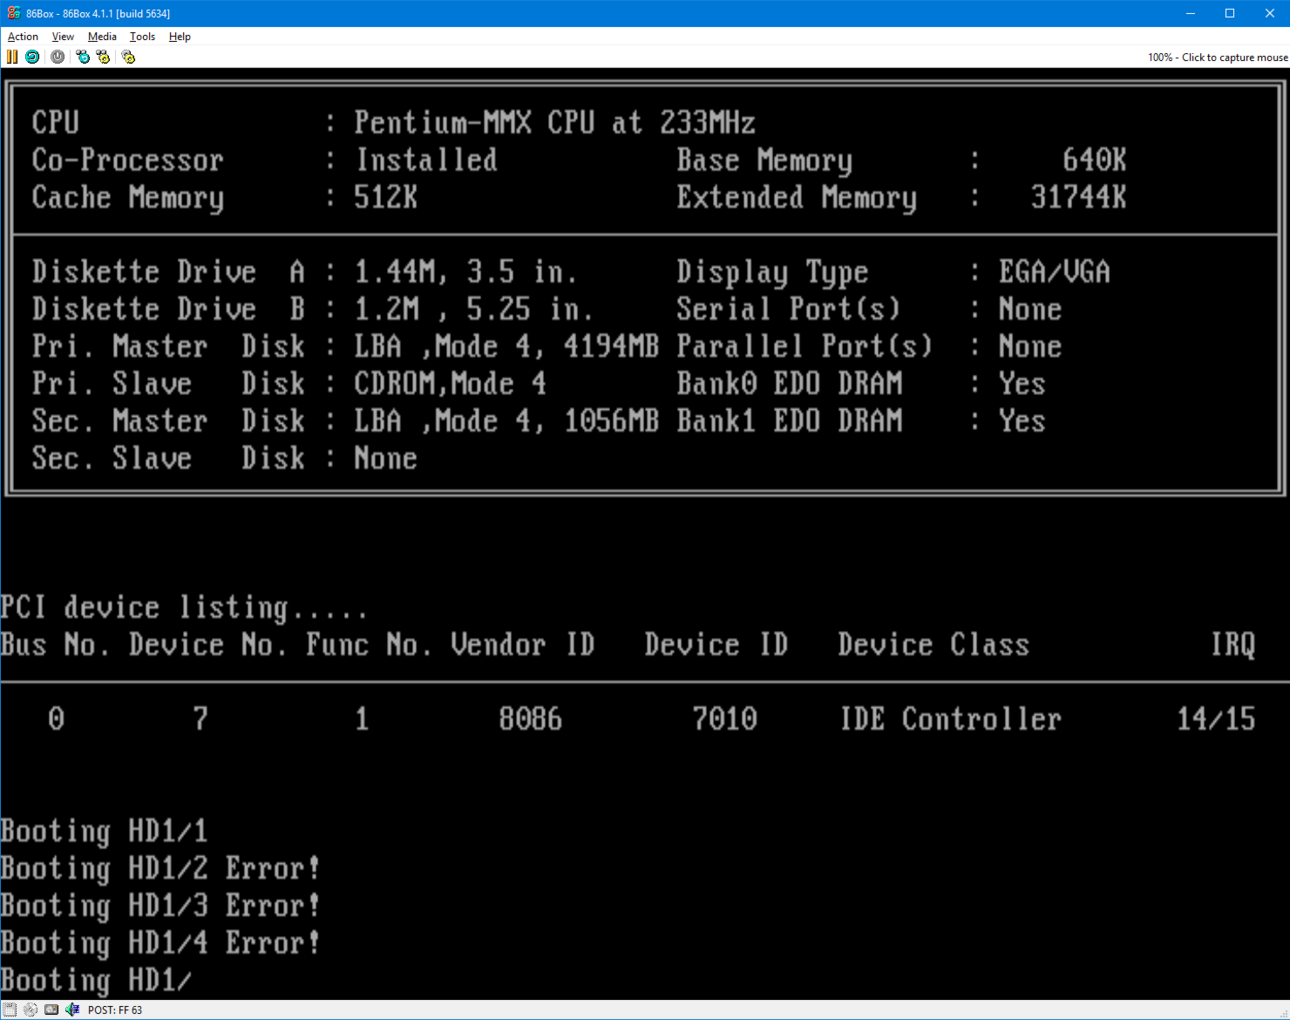1290x1020 pixels.
Task: Click the 'Extended Memory' label
Action: pos(797,198)
